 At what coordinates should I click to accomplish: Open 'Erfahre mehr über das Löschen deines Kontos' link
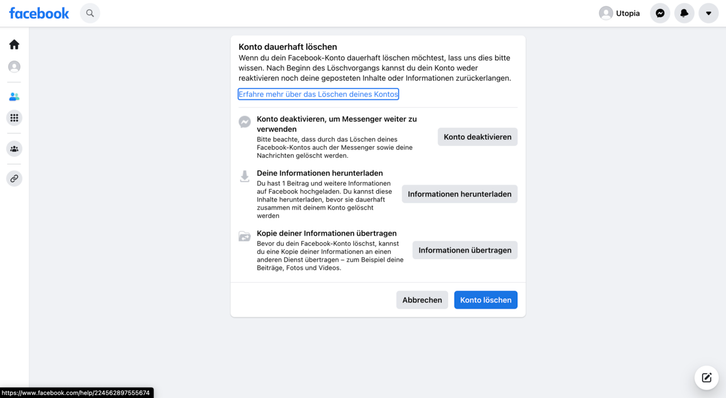[x=318, y=94]
